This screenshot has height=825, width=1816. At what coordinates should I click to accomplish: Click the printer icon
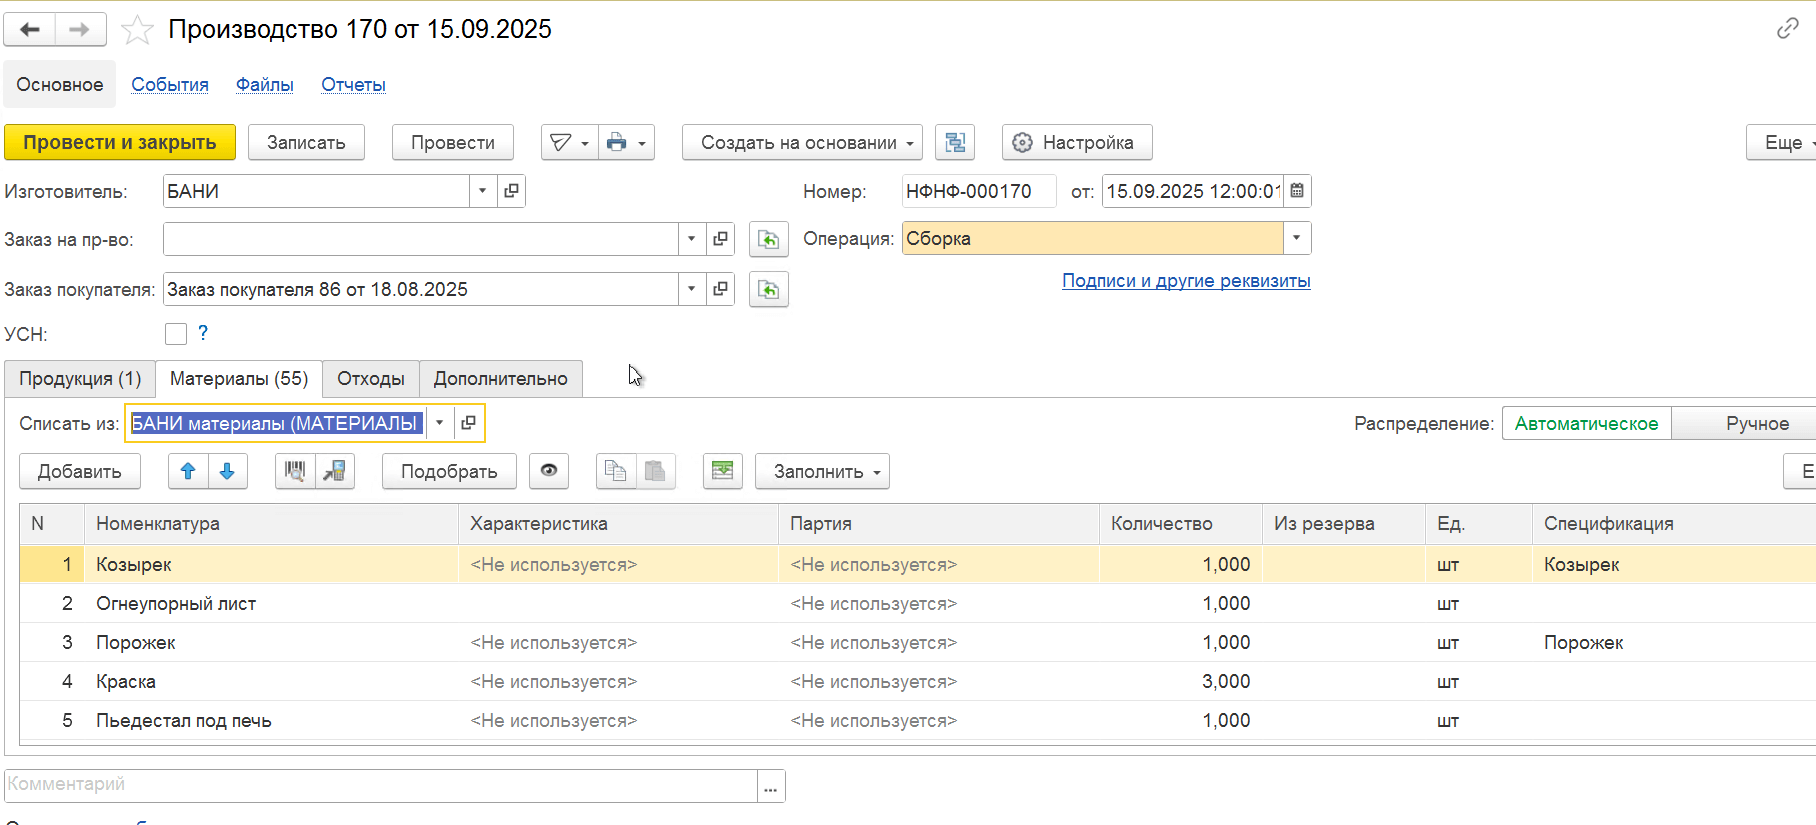617,143
